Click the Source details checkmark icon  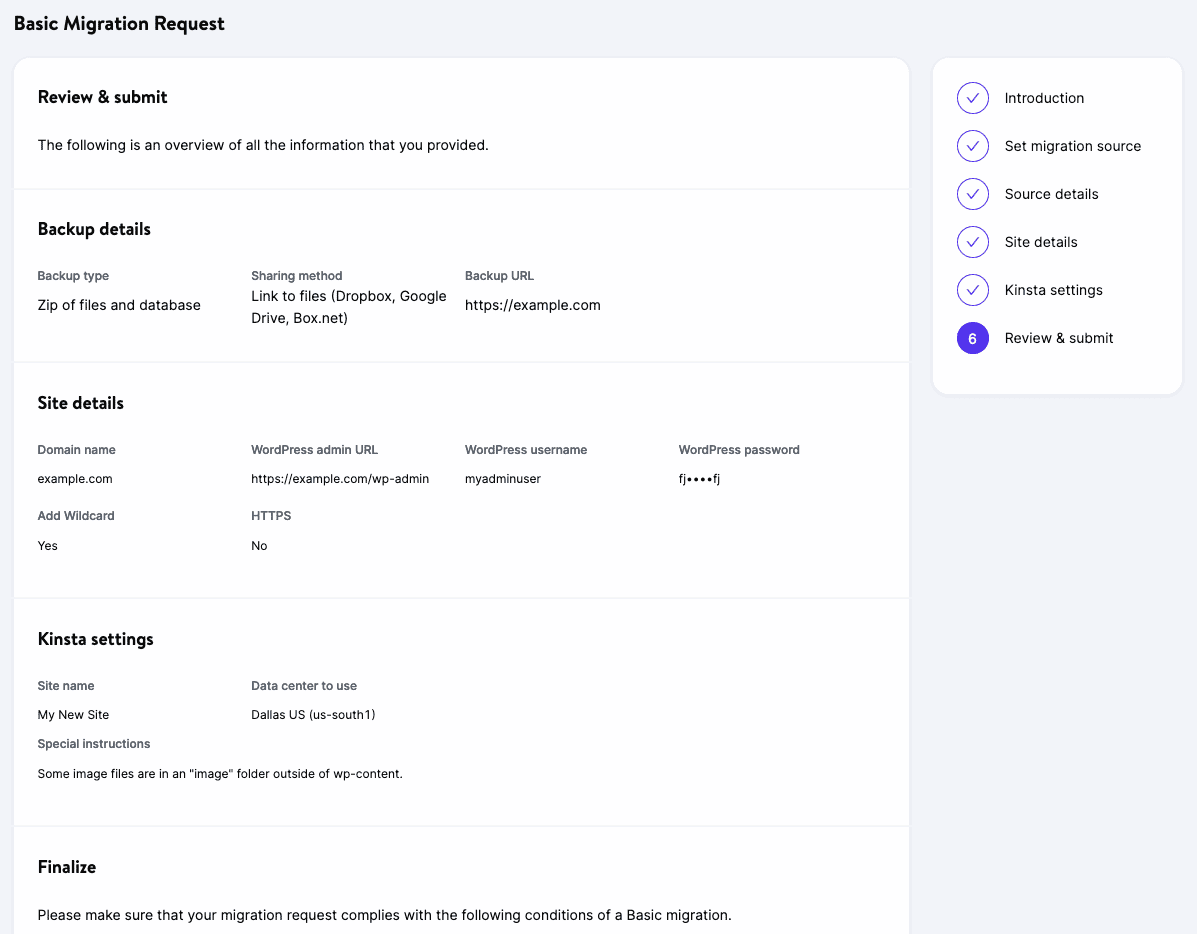[972, 194]
